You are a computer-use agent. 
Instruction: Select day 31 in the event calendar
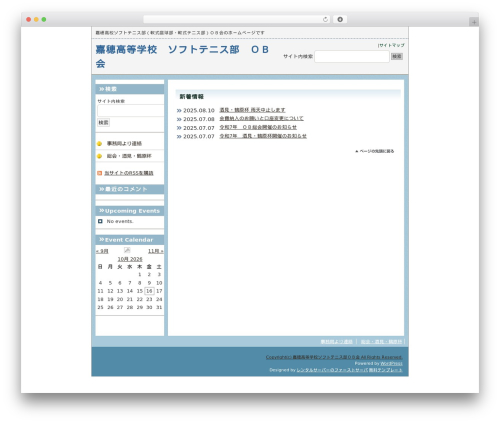159,307
